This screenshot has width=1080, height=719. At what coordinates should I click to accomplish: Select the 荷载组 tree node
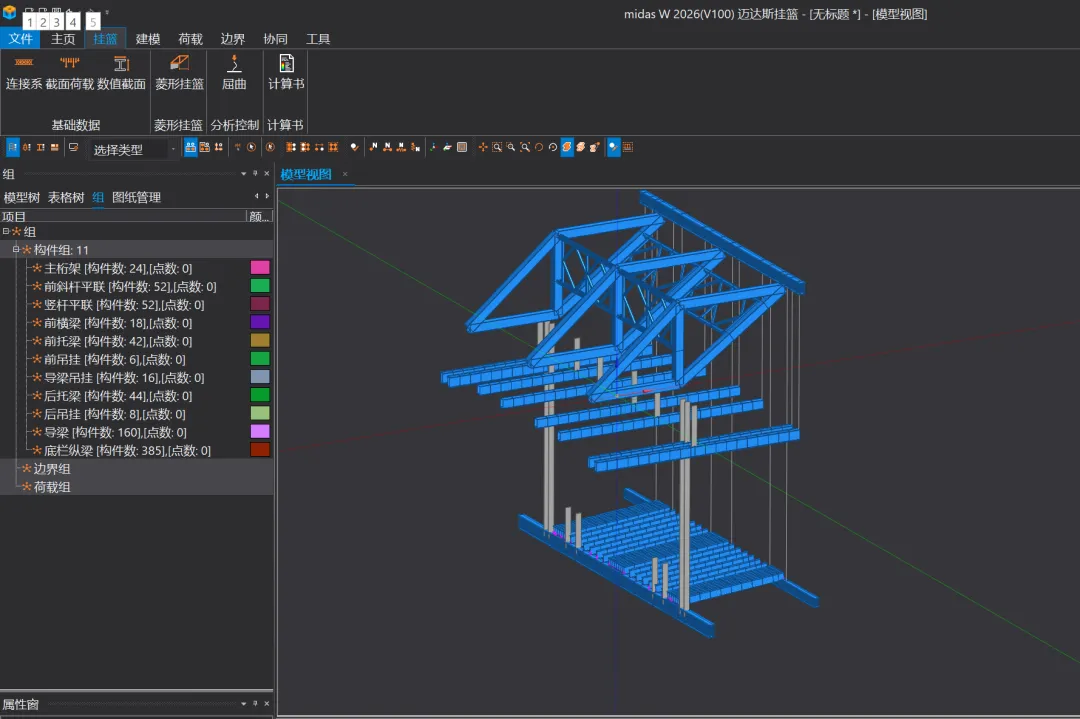point(52,487)
